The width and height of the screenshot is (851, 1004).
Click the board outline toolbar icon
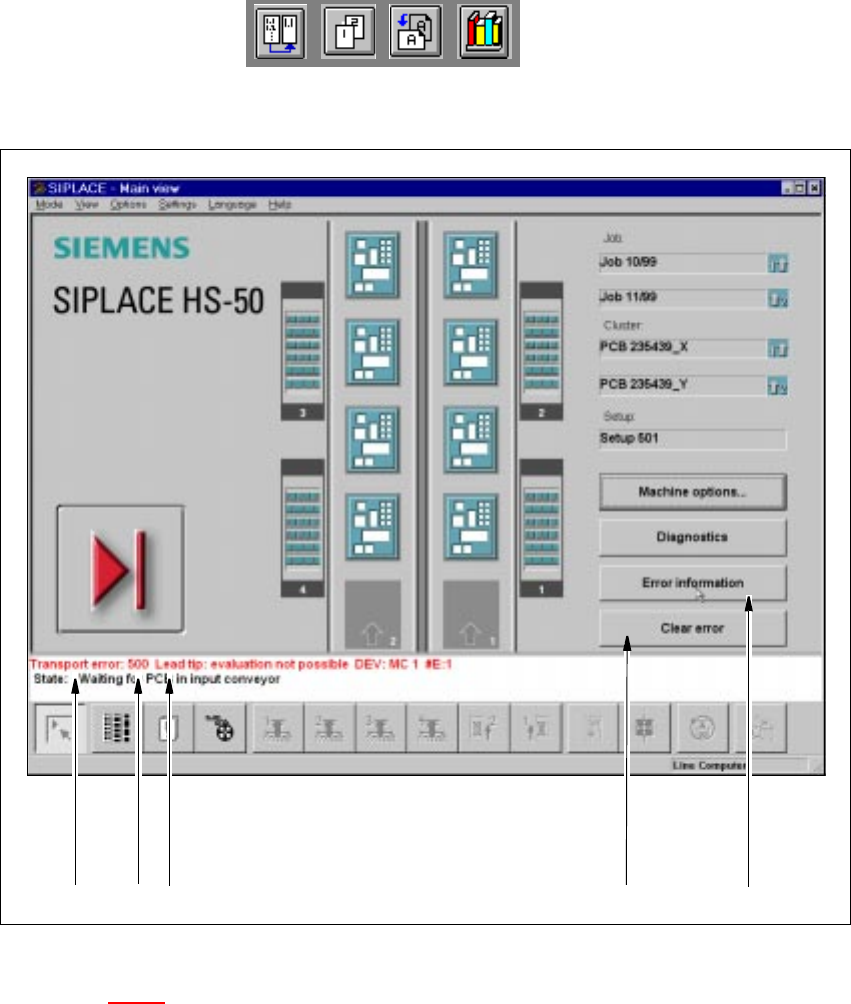[x=168, y=728]
